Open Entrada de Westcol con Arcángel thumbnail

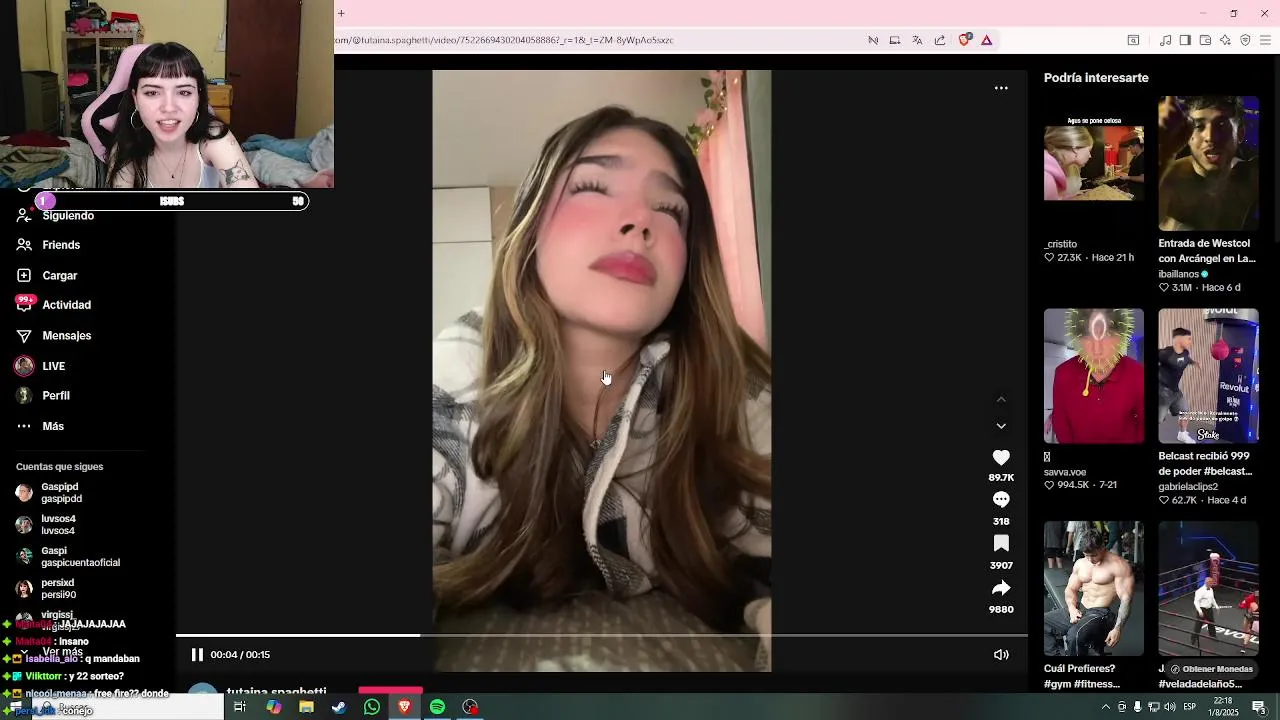(x=1208, y=163)
